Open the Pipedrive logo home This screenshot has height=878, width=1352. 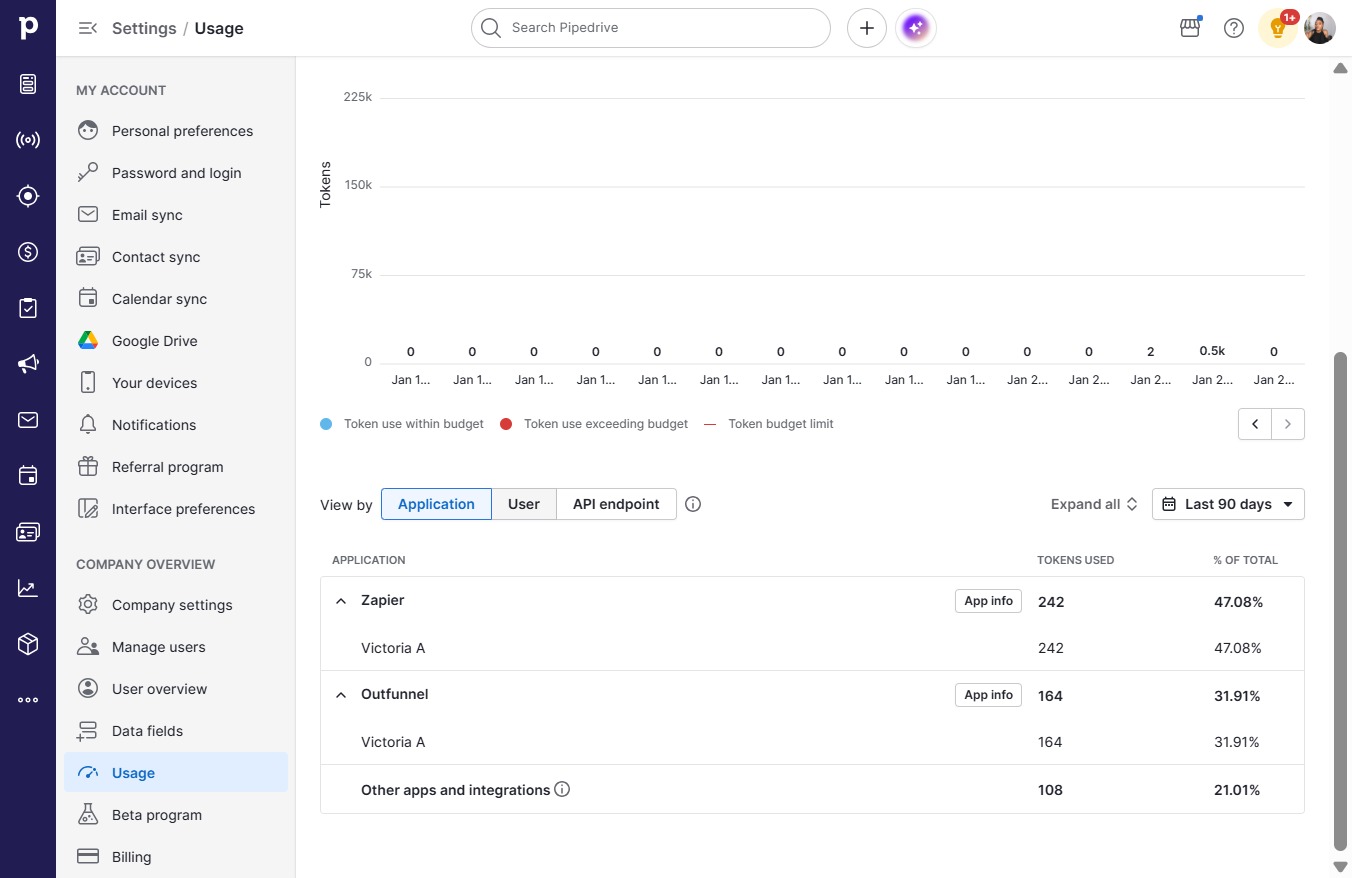28,28
